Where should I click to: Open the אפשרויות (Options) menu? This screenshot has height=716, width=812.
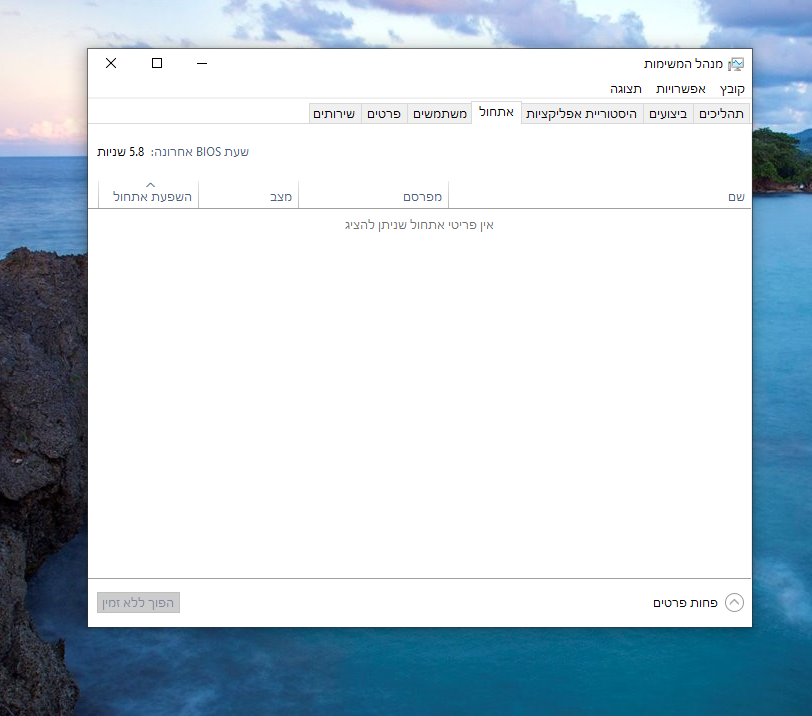680,89
